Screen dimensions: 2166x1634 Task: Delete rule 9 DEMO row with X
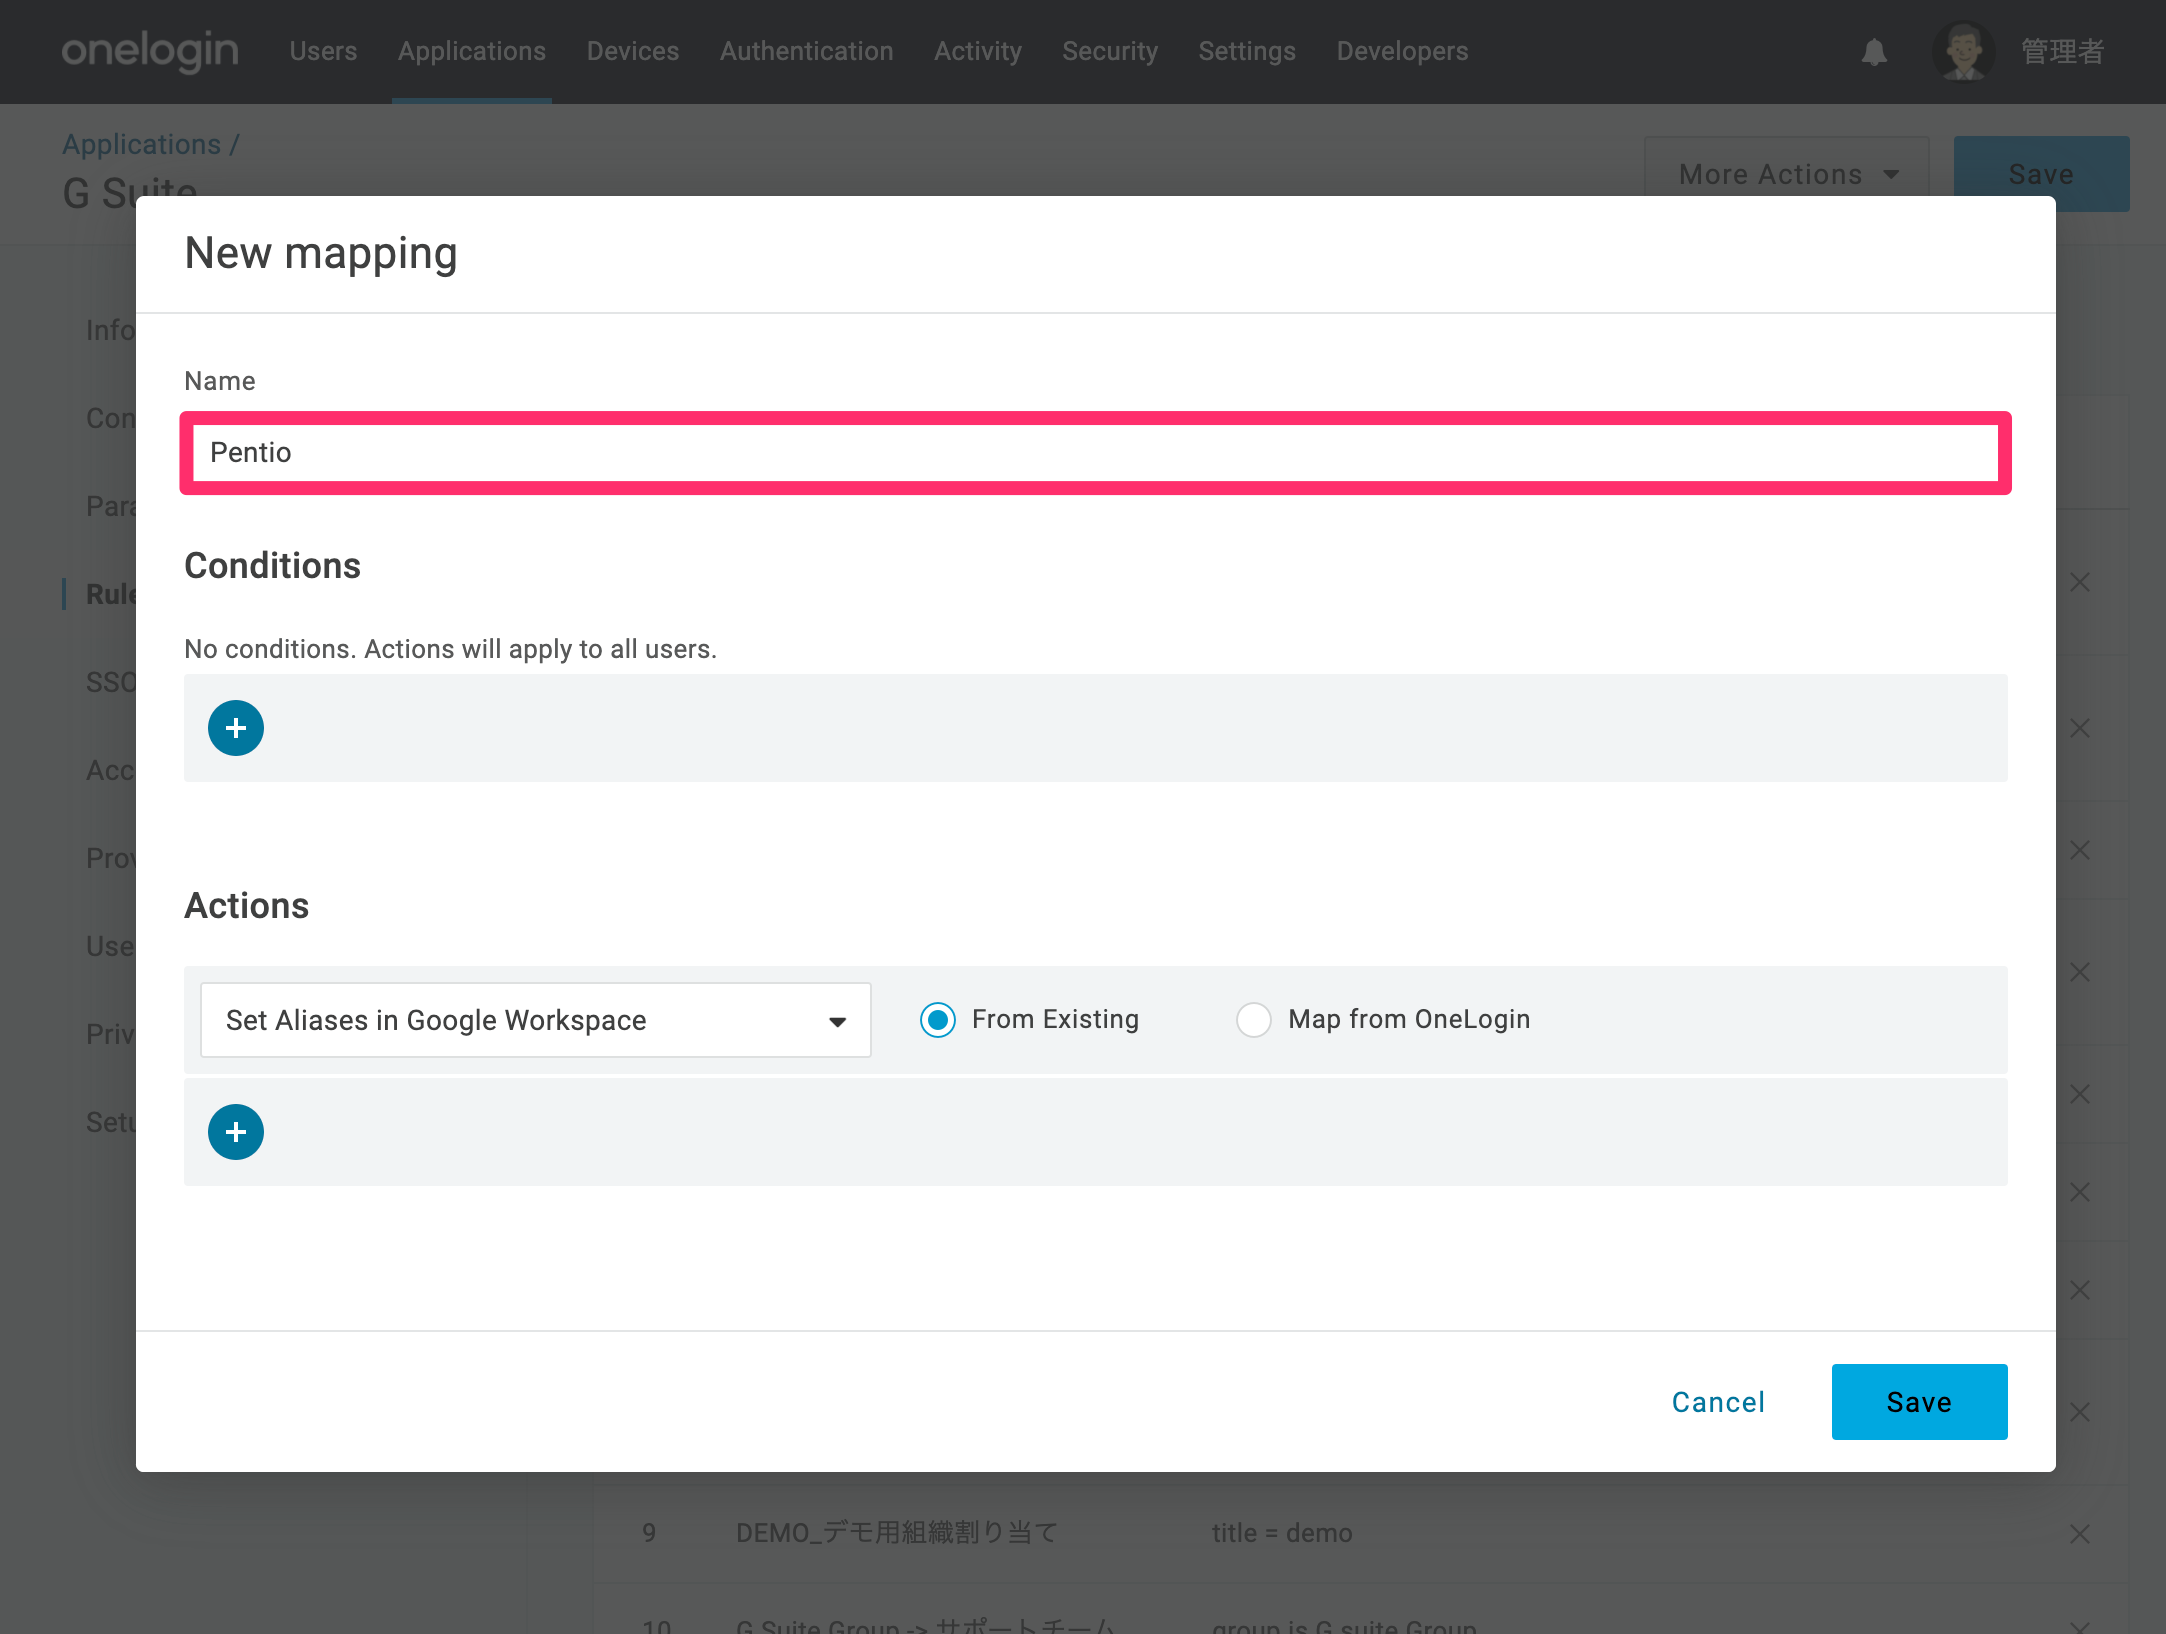coord(2080,1534)
